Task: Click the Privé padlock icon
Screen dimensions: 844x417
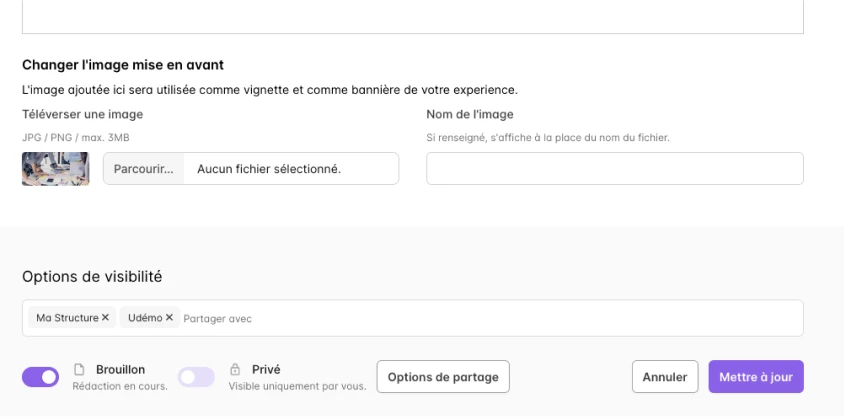Action: pos(236,369)
